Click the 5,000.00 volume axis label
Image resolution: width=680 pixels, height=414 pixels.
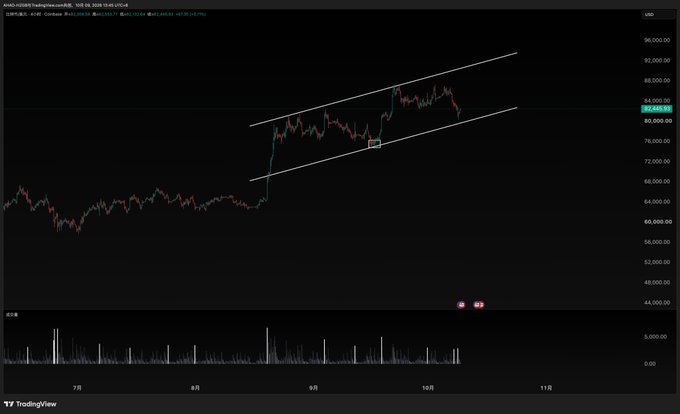click(655, 337)
